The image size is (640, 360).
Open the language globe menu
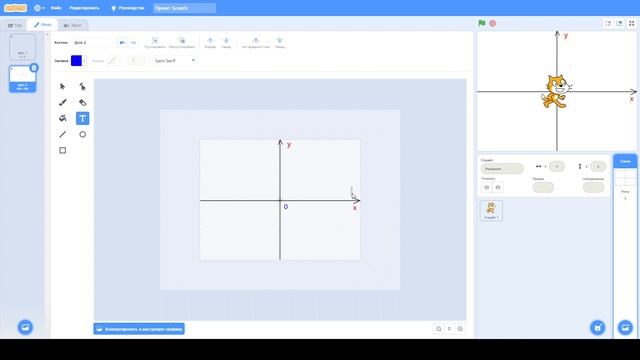coord(39,8)
